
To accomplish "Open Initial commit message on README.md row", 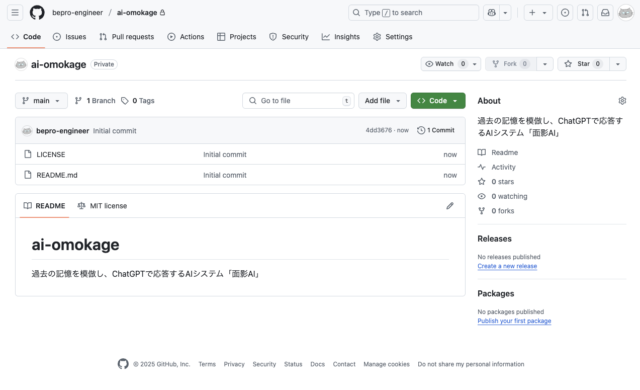I will click(x=225, y=175).
